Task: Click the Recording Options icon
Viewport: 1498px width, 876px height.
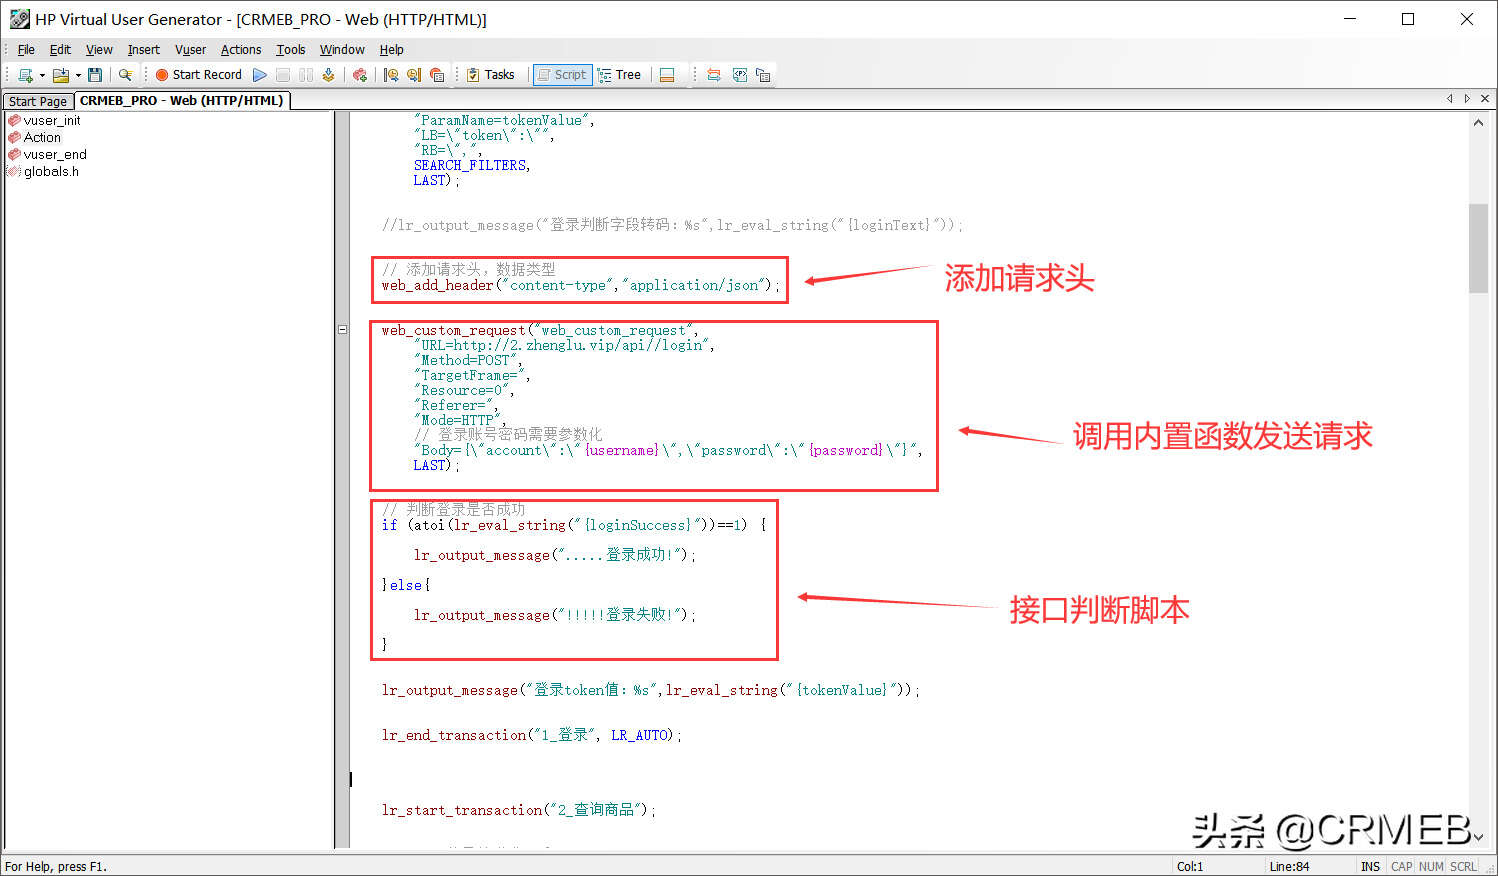Action: pos(414,75)
